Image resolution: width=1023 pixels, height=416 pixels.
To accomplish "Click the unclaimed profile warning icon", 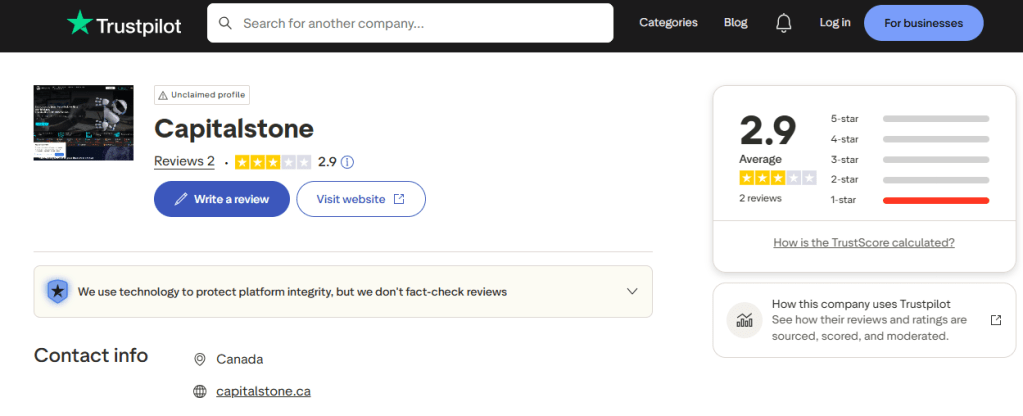I will pos(164,95).
